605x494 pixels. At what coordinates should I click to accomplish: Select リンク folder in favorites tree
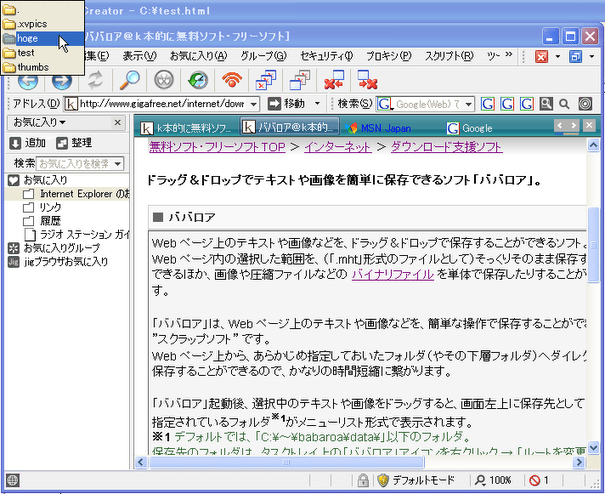(x=42, y=207)
